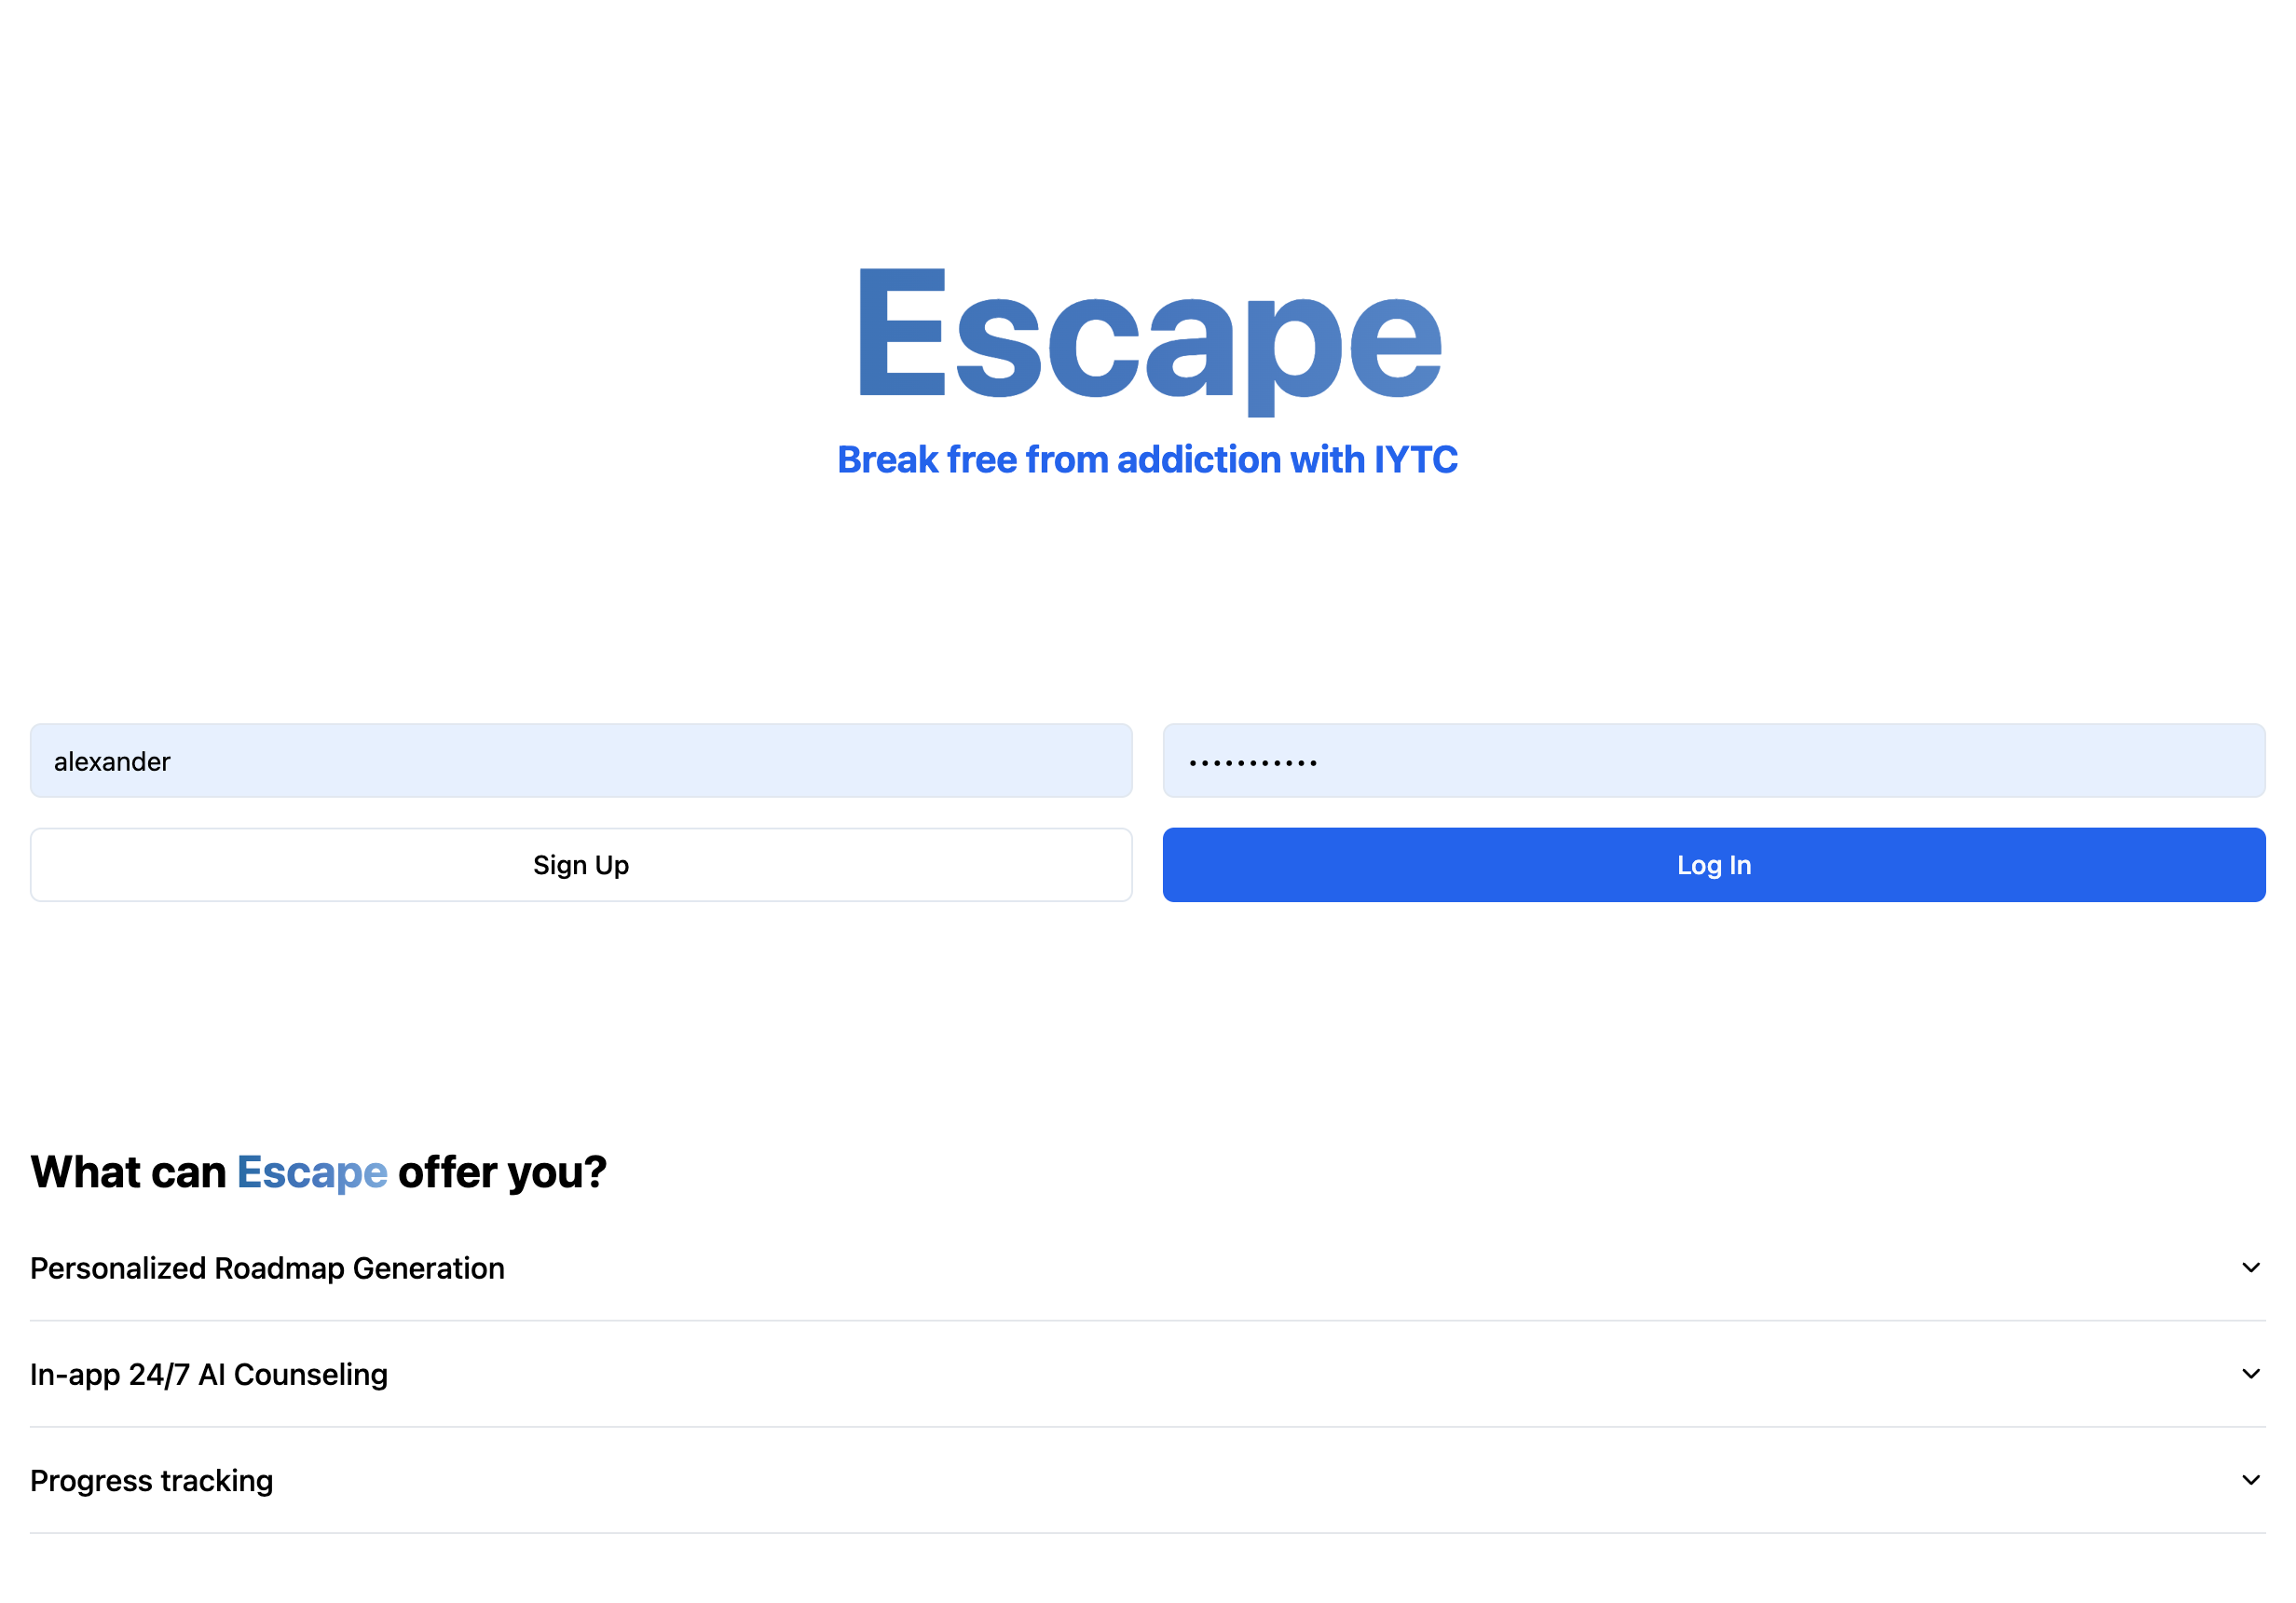Image resolution: width=2296 pixels, height=1603 pixels.
Task: Expand the Personalized Roadmap Generation section
Action: (x=1148, y=1268)
